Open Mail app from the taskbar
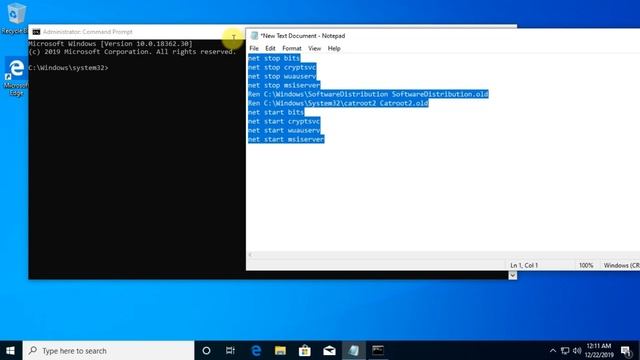Viewport: 640px width, 360px height. [329, 351]
